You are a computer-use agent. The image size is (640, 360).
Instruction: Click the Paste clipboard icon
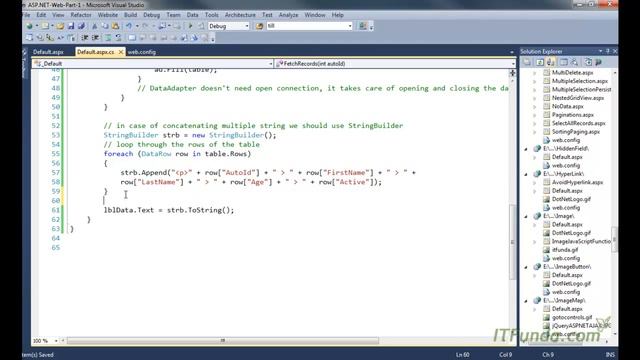[x=115, y=26]
